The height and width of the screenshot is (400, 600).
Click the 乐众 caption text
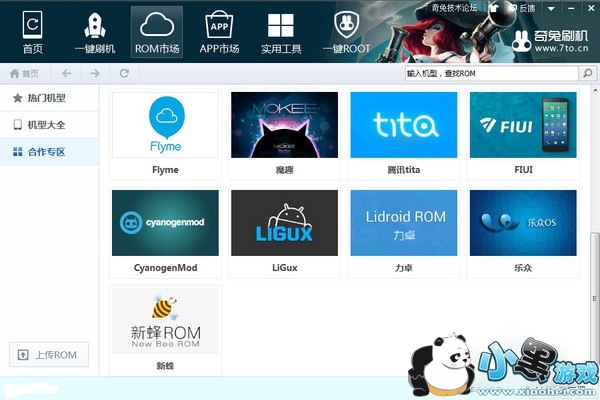click(x=523, y=268)
